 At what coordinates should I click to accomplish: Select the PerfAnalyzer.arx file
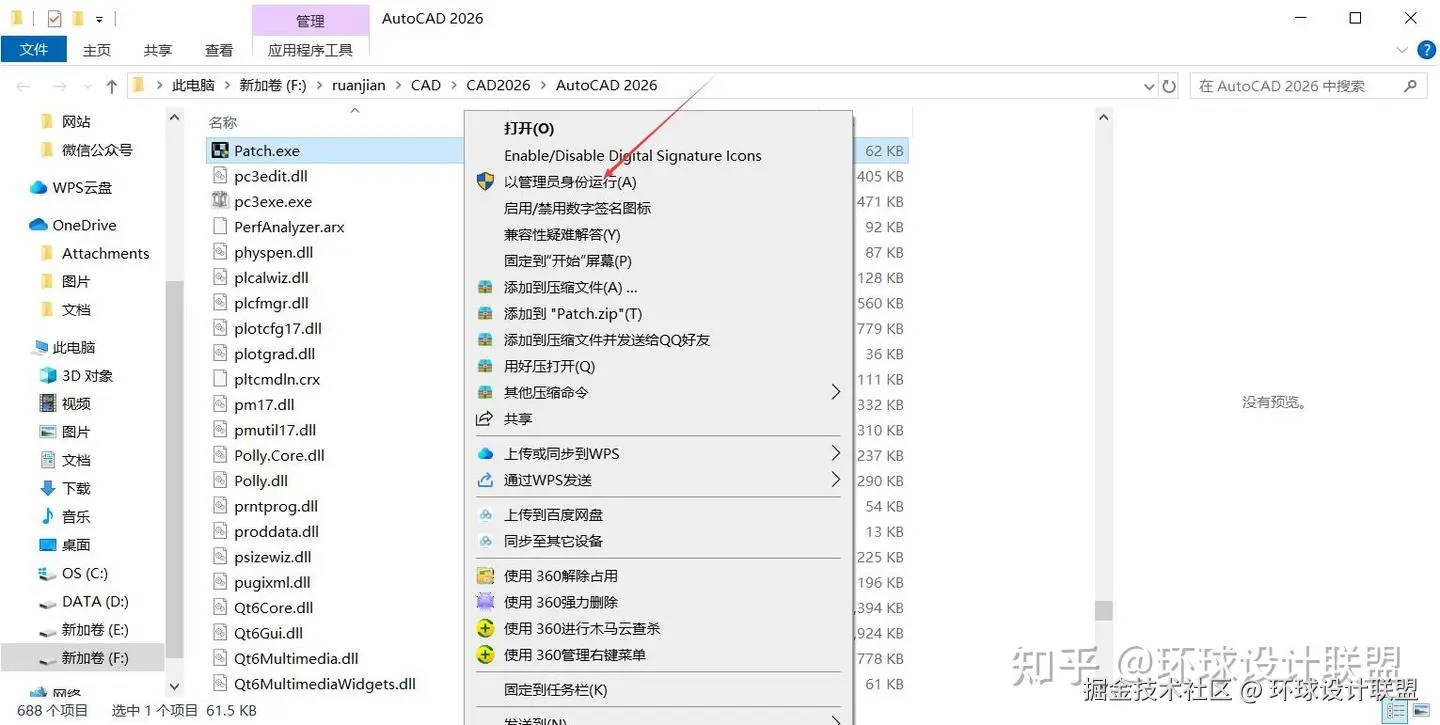(289, 227)
